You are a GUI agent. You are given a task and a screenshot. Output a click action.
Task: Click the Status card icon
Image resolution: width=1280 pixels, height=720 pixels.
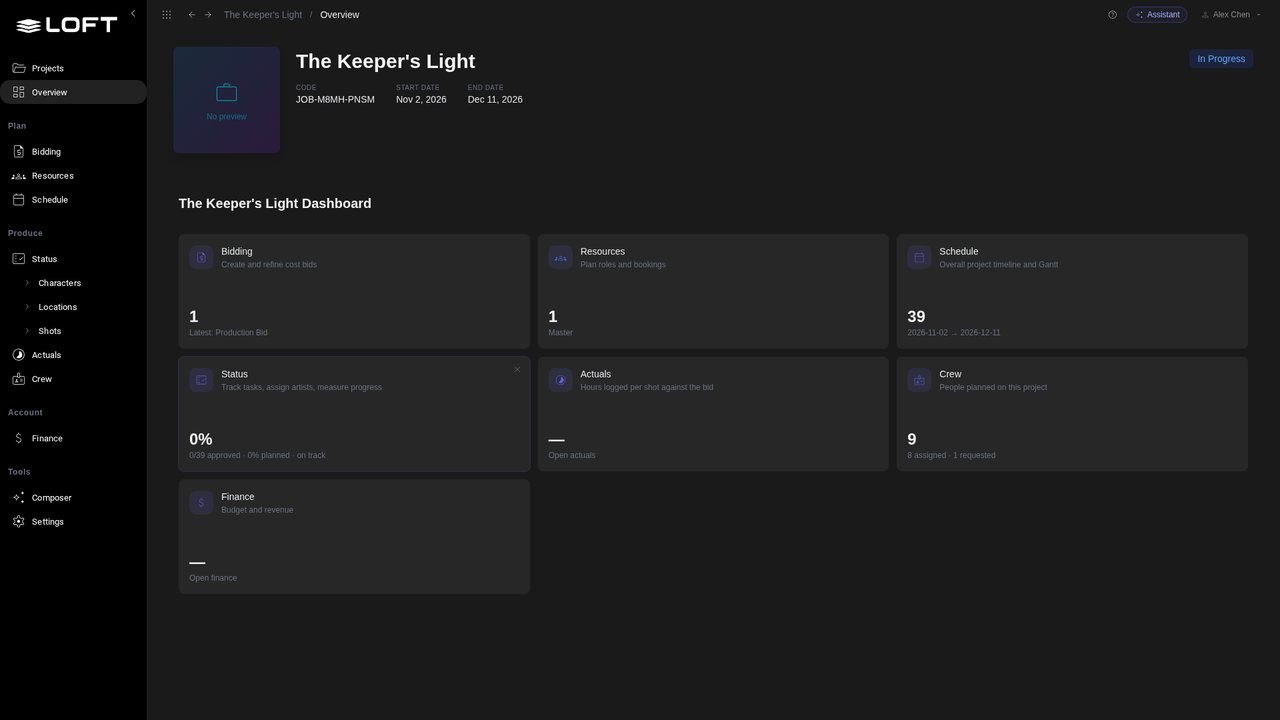[201, 380]
